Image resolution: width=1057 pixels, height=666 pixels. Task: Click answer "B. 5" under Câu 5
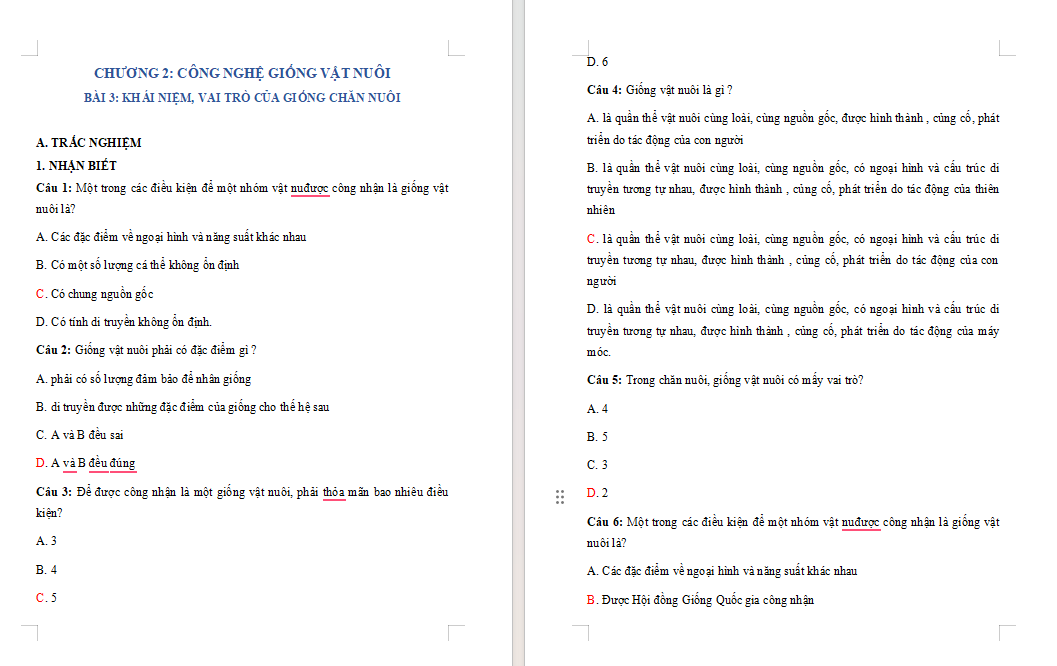[x=597, y=437]
